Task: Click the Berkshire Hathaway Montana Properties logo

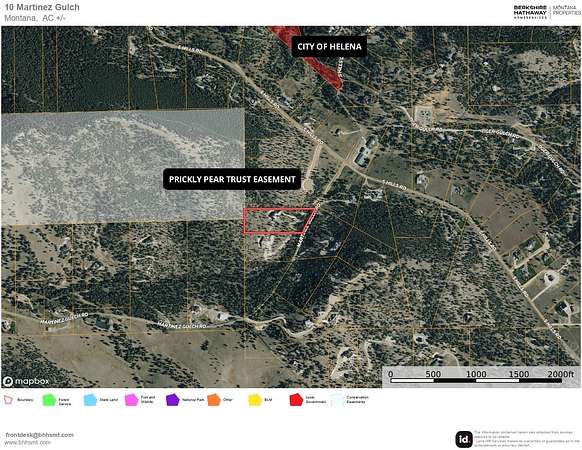Action: point(547,11)
